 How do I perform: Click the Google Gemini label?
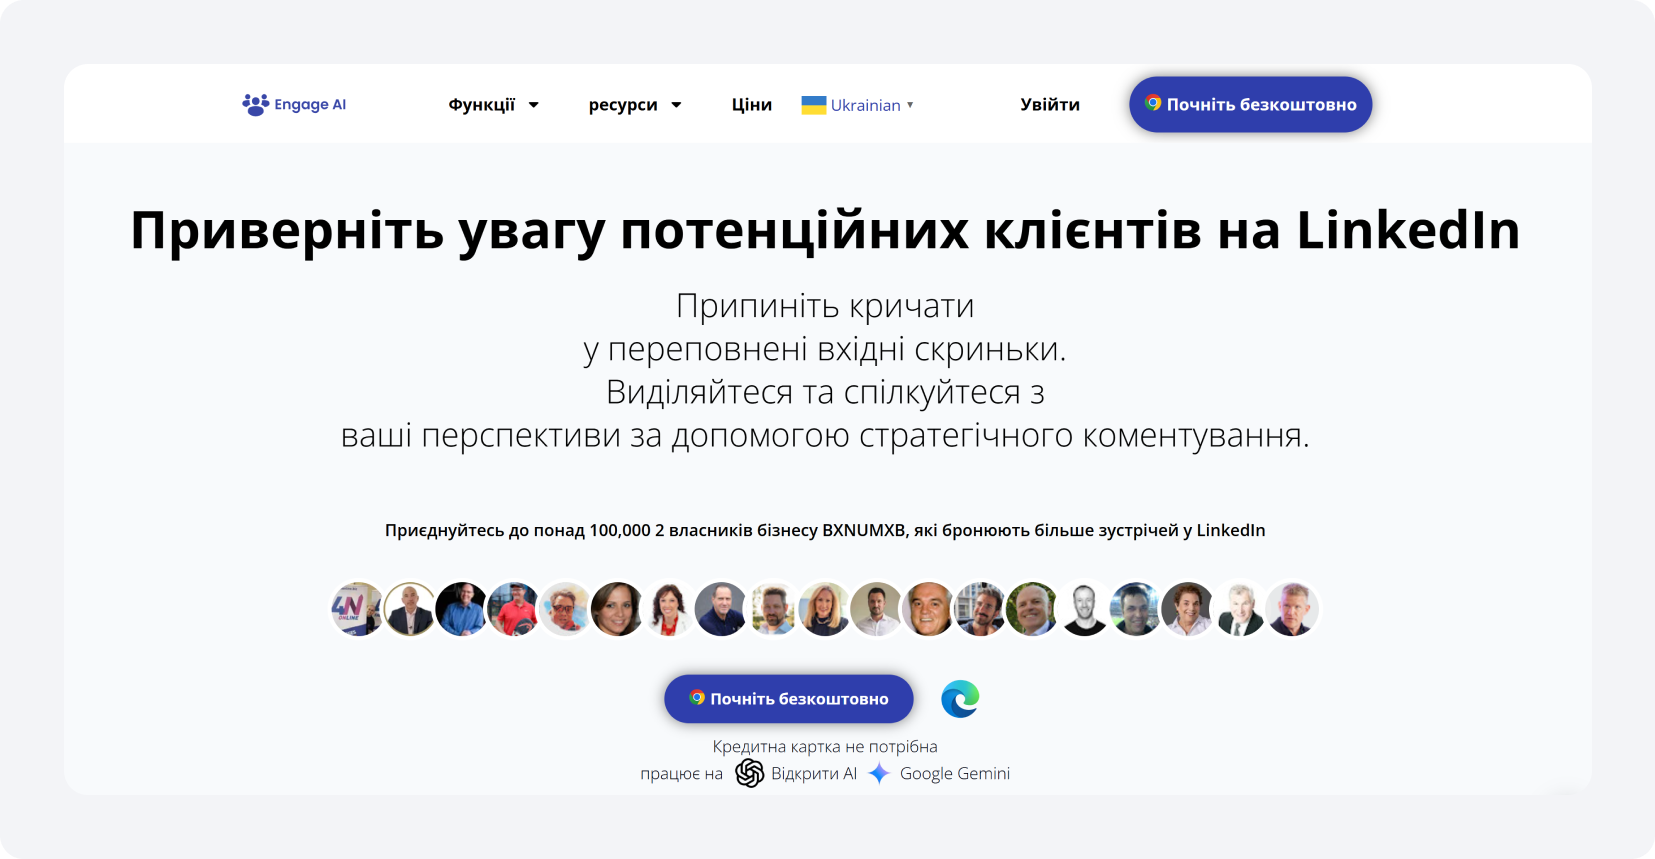point(955,773)
